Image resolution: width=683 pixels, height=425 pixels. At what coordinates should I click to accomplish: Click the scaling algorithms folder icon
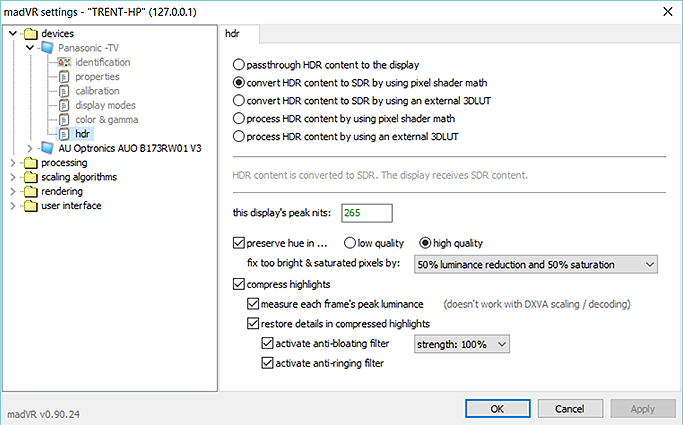30,177
